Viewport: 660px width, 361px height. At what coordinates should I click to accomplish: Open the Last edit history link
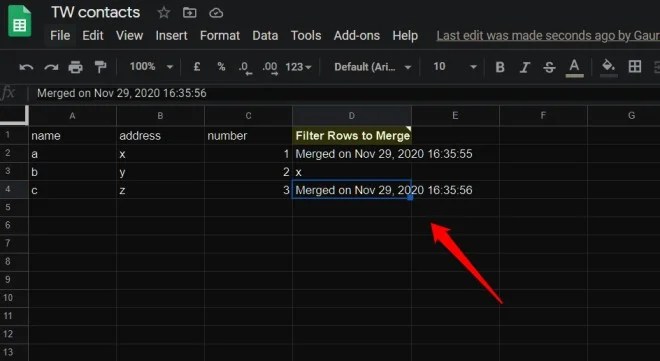tap(548, 36)
